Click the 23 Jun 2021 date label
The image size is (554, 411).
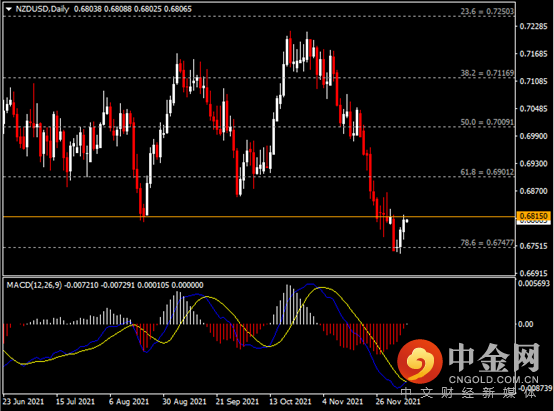click(x=24, y=402)
